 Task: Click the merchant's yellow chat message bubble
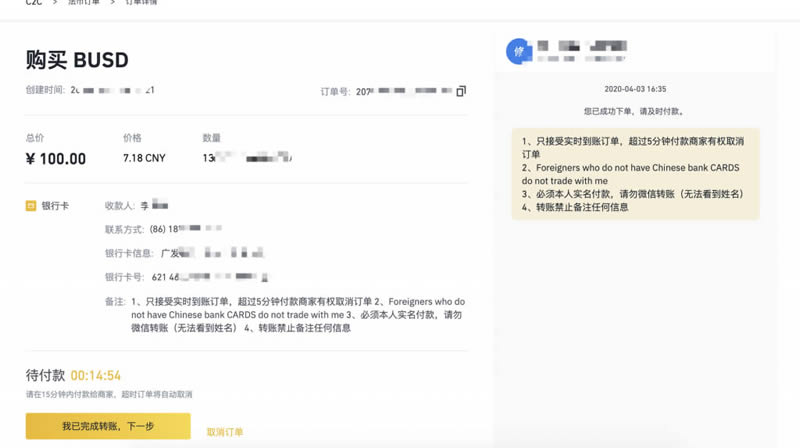[x=635, y=174]
